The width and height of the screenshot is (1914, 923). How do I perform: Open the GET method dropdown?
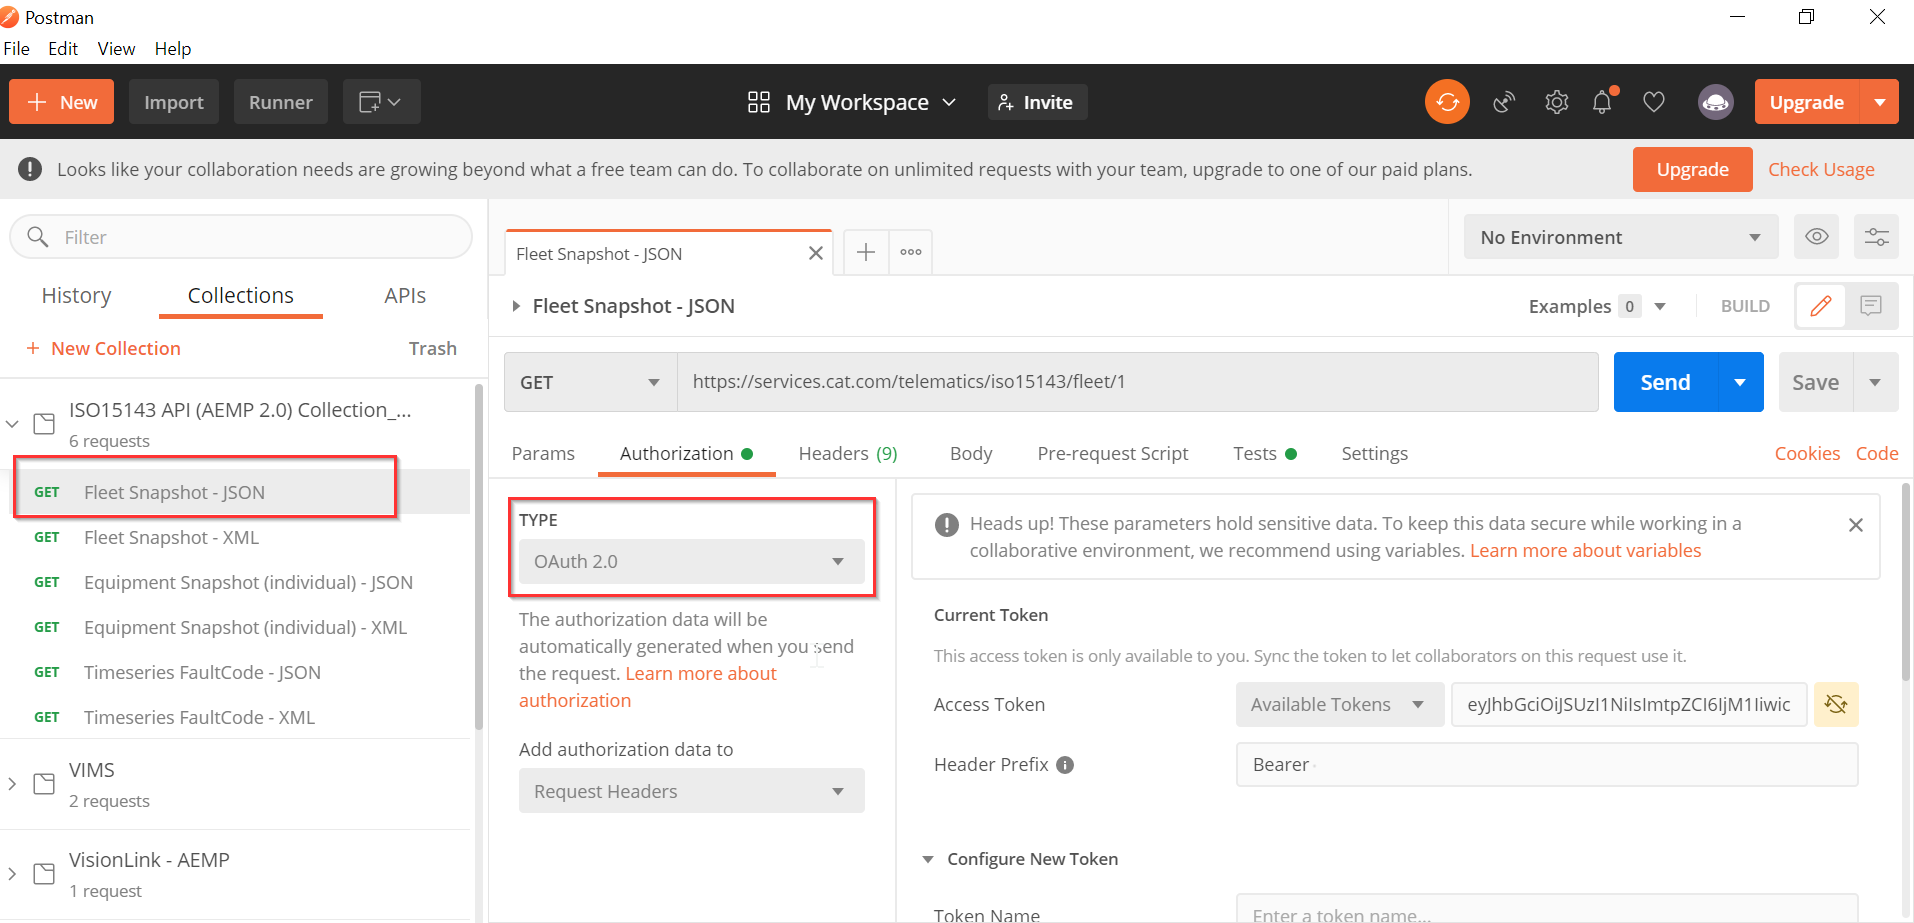(591, 382)
